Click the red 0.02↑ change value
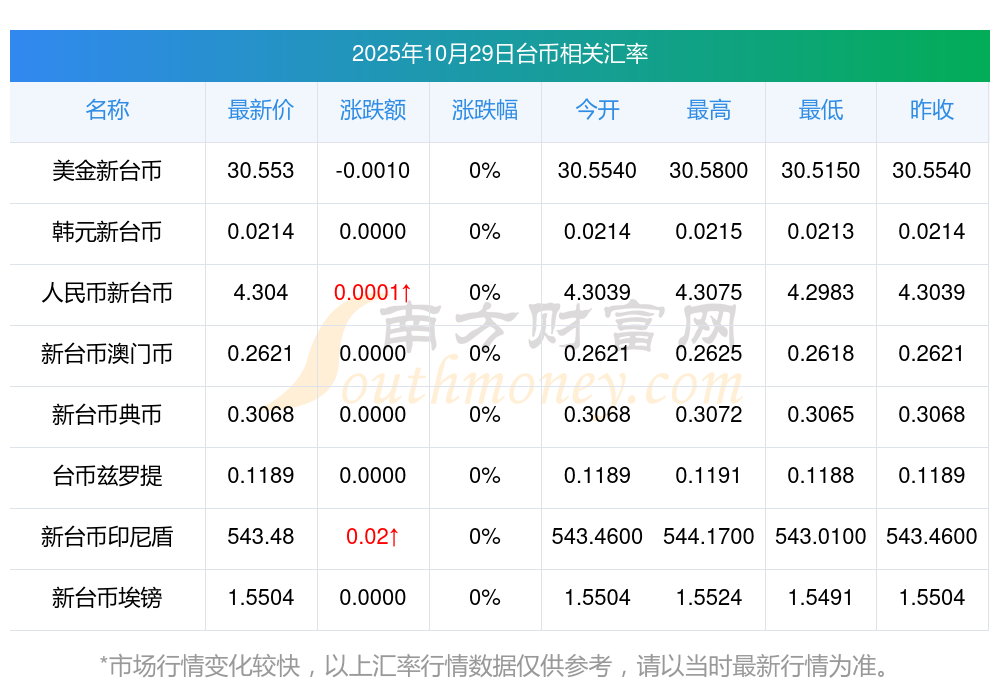The height and width of the screenshot is (697, 1000). pos(372,537)
